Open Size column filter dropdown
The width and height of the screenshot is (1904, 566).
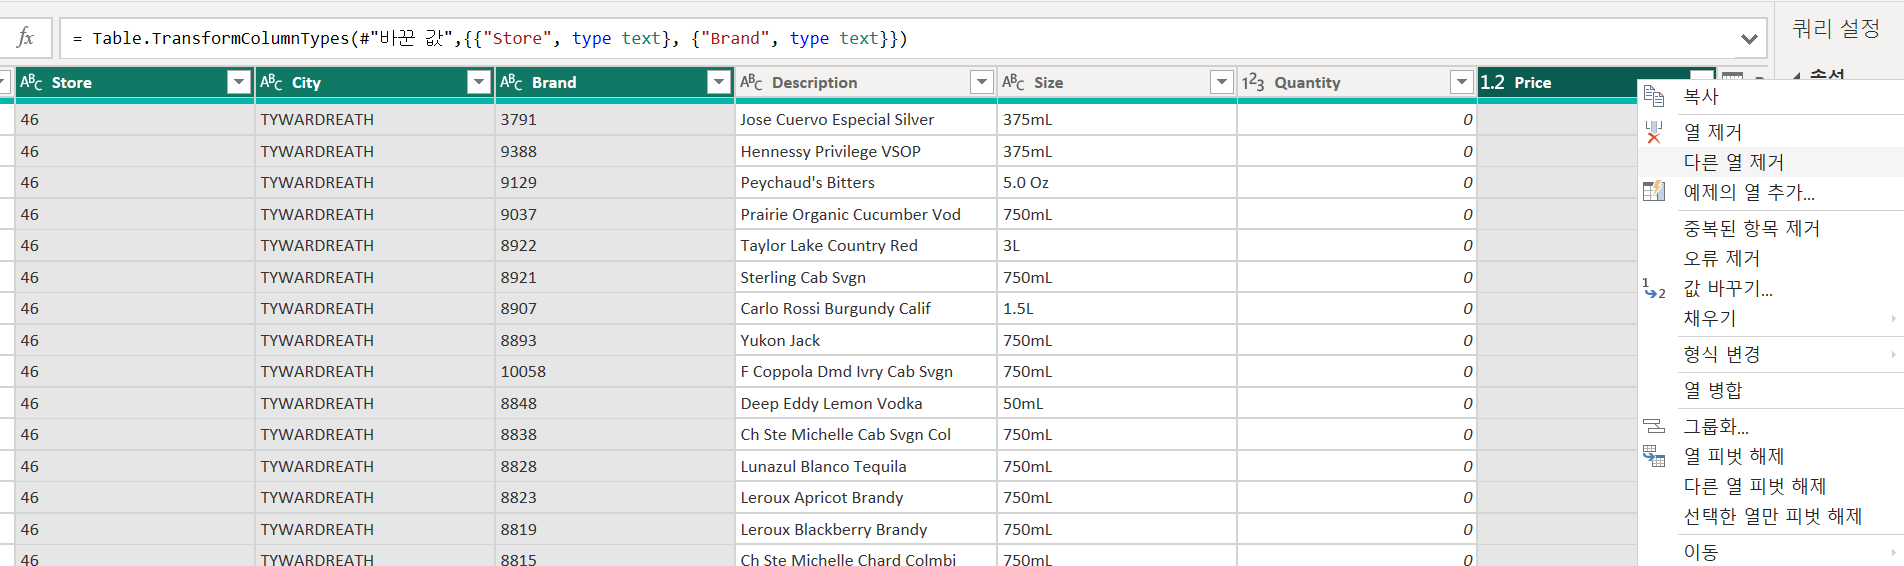click(x=1221, y=82)
